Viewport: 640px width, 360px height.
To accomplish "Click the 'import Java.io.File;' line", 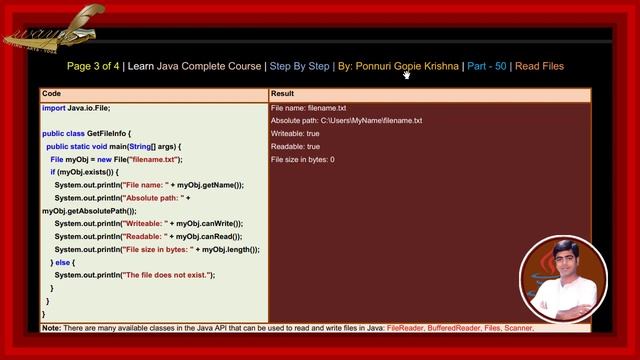I will pyautogui.click(x=76, y=108).
